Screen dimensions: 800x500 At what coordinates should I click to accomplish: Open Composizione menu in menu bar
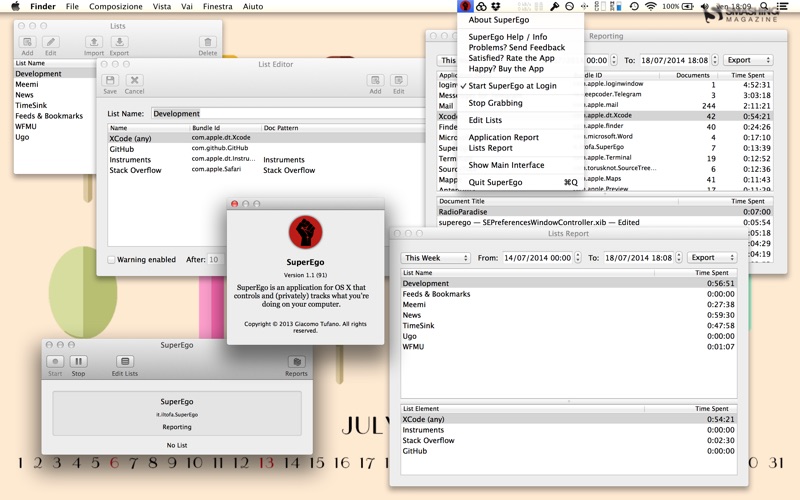[x=116, y=7]
